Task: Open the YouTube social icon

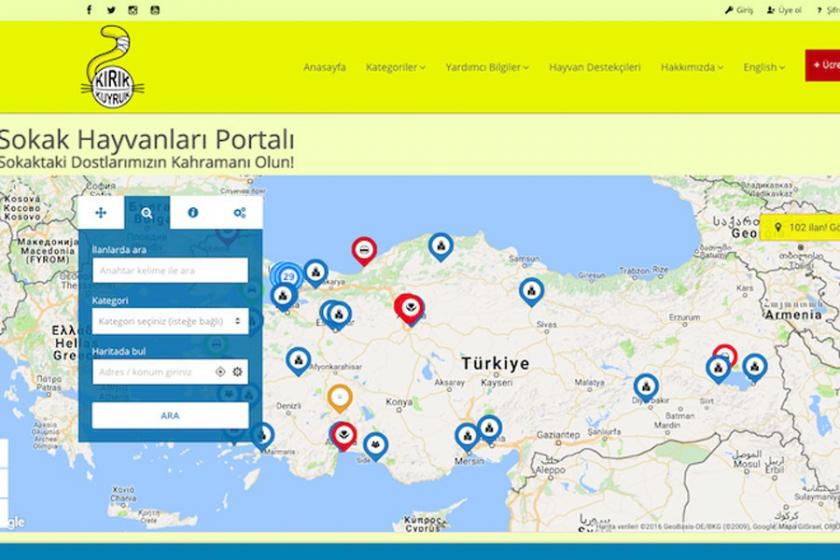Action: point(155,10)
